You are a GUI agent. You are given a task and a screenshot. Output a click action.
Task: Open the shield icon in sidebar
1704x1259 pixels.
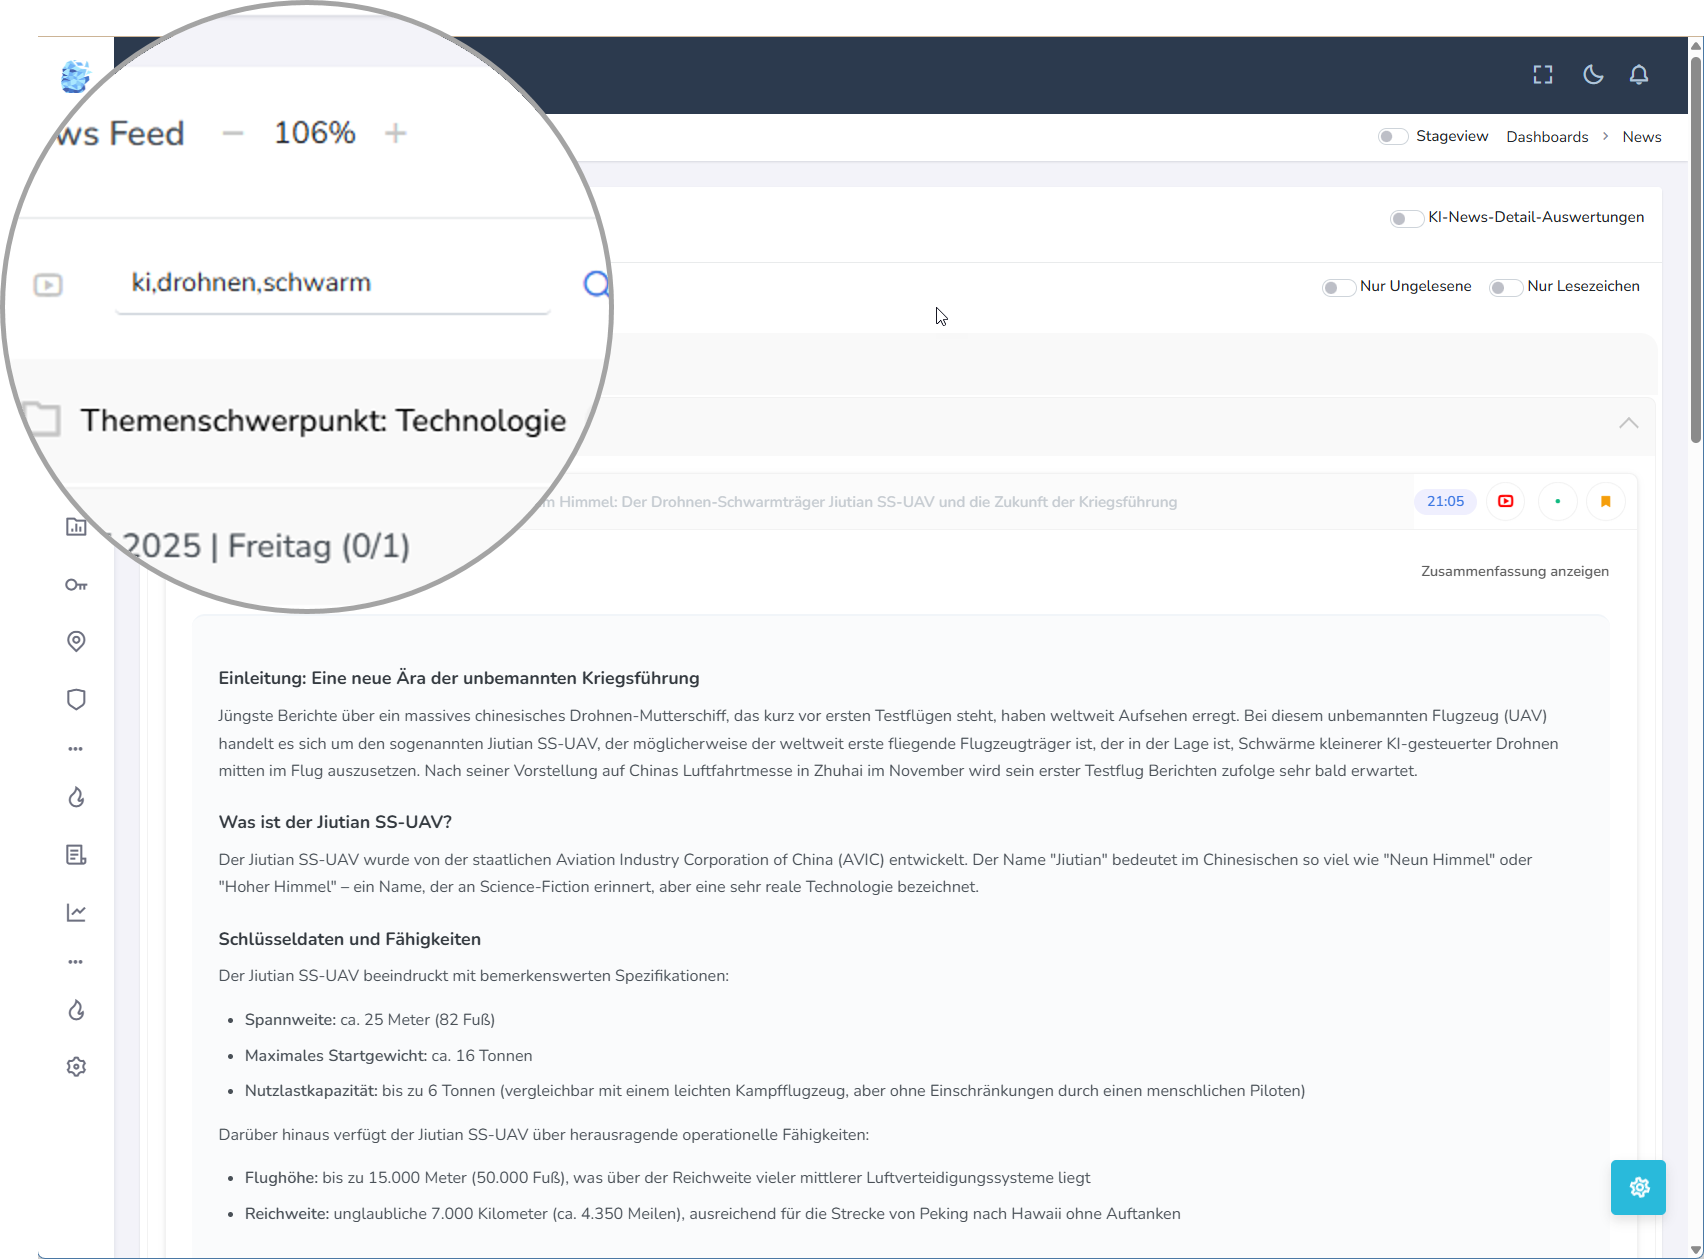pyautogui.click(x=76, y=699)
